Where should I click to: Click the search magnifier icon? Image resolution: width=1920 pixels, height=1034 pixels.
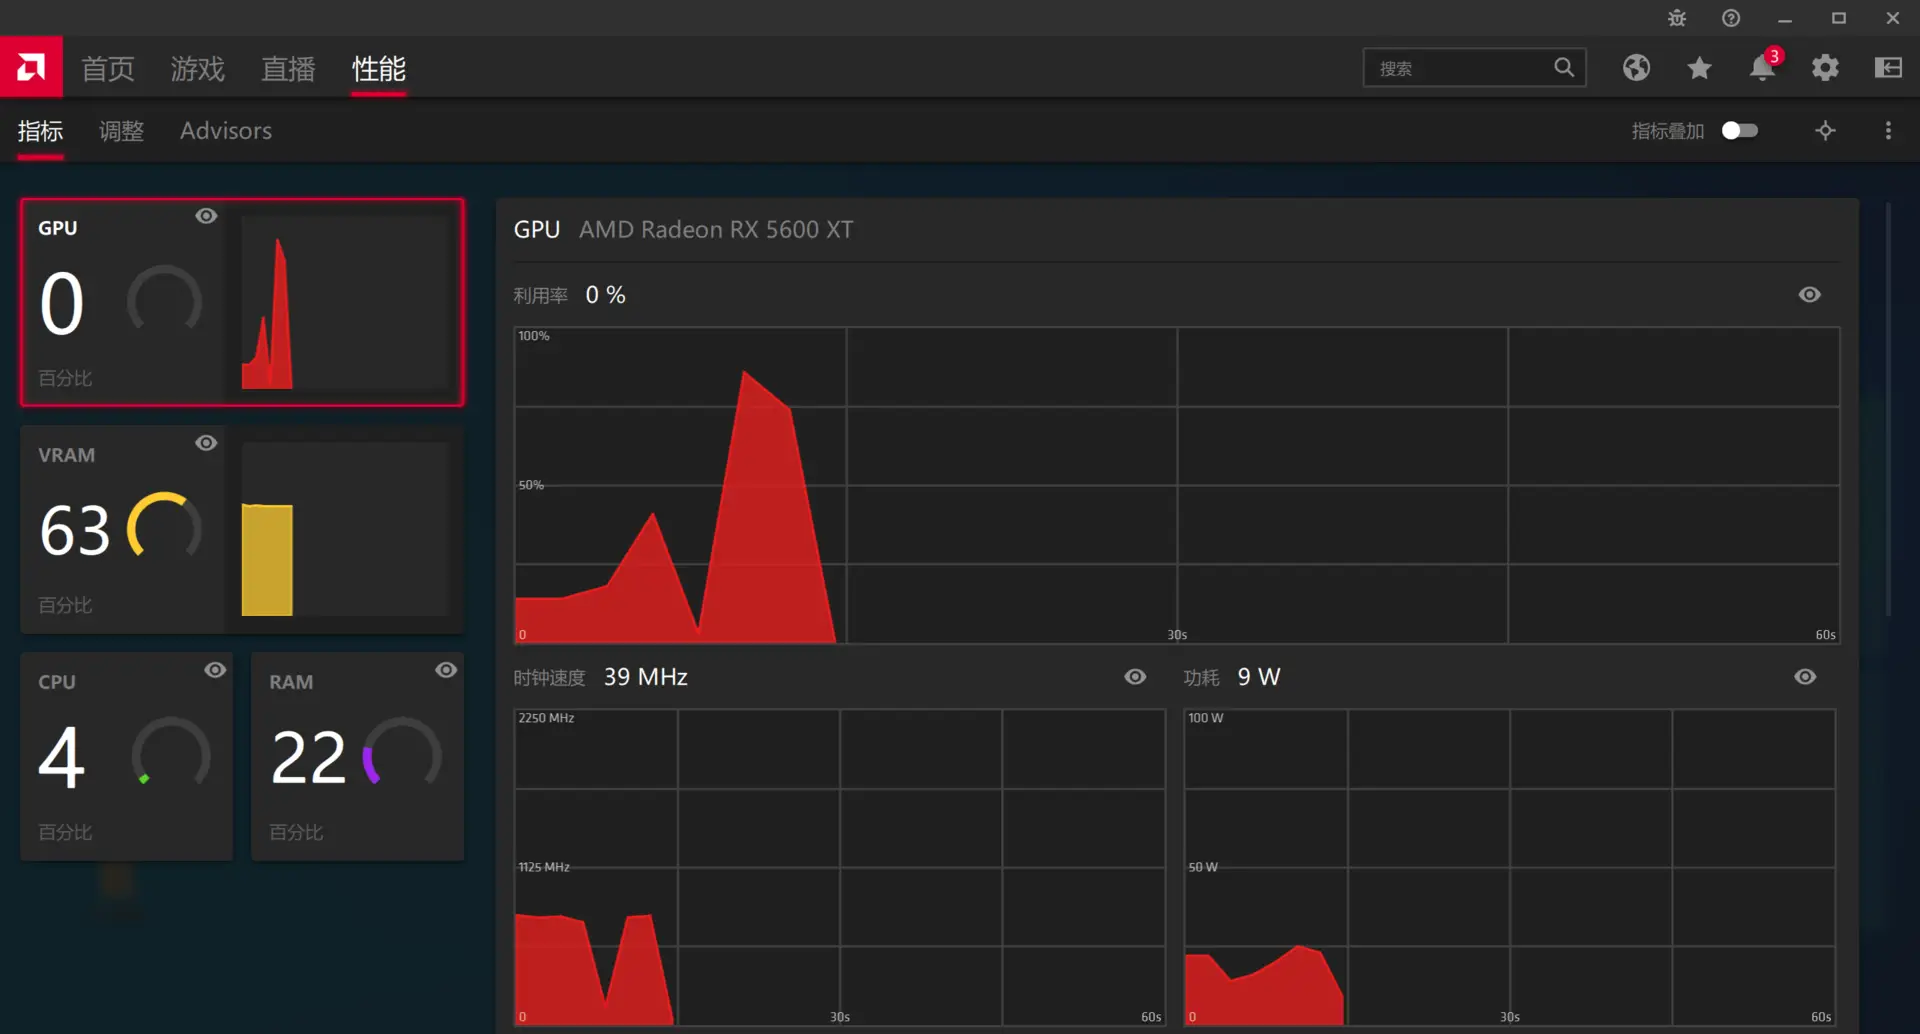[1564, 67]
